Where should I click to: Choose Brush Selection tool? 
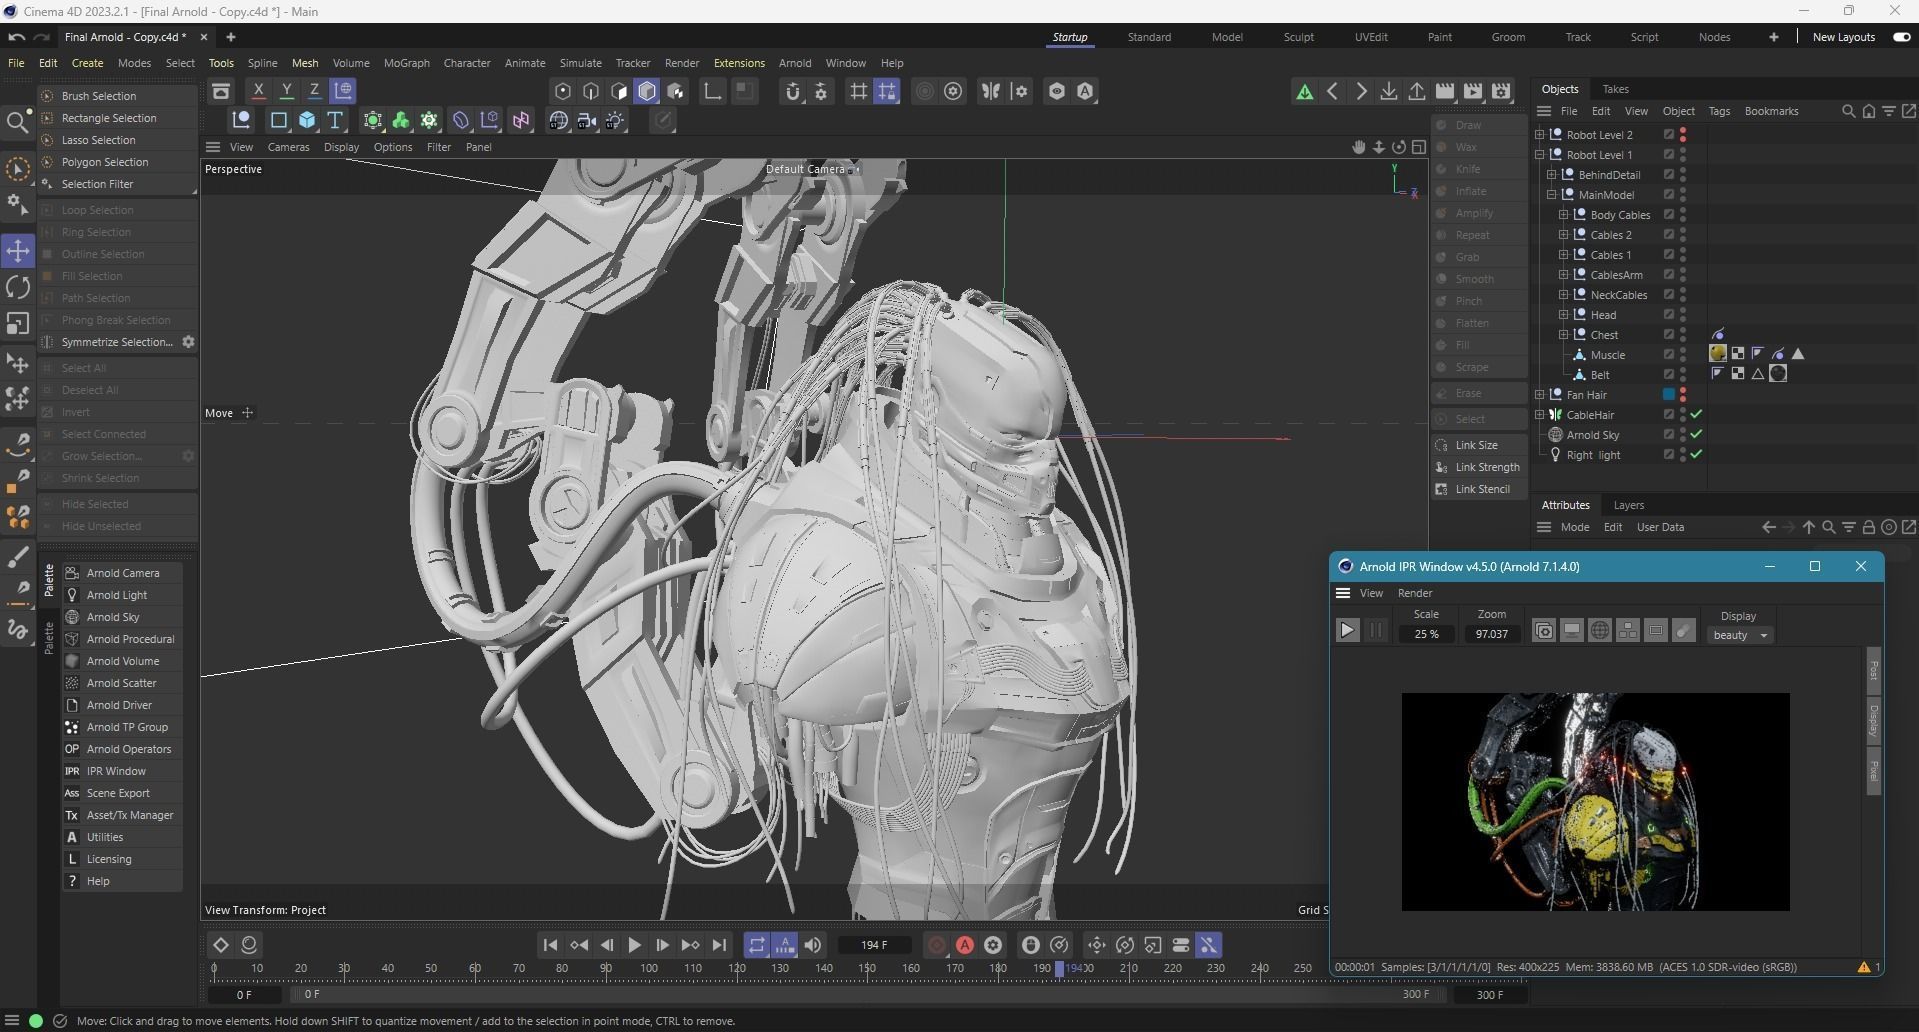[x=117, y=96]
